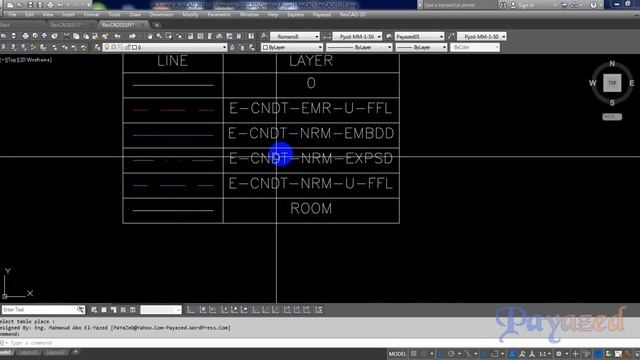Viewport: 640px width, 360px height.
Task: Toggle layer on/off lightbulb in layer control
Action: tap(107, 47)
